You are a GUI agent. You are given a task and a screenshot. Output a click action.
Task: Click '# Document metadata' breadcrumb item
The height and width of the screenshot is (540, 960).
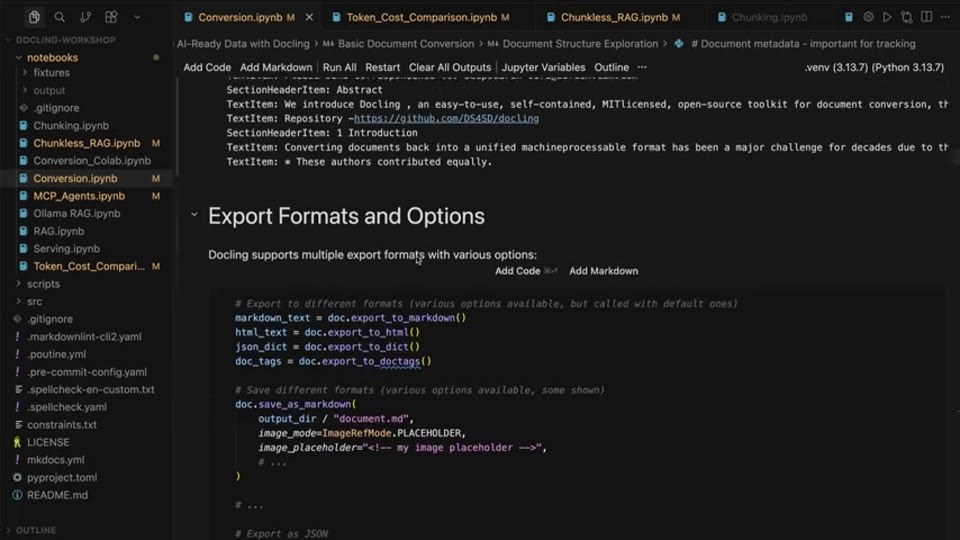pyautogui.click(x=803, y=43)
